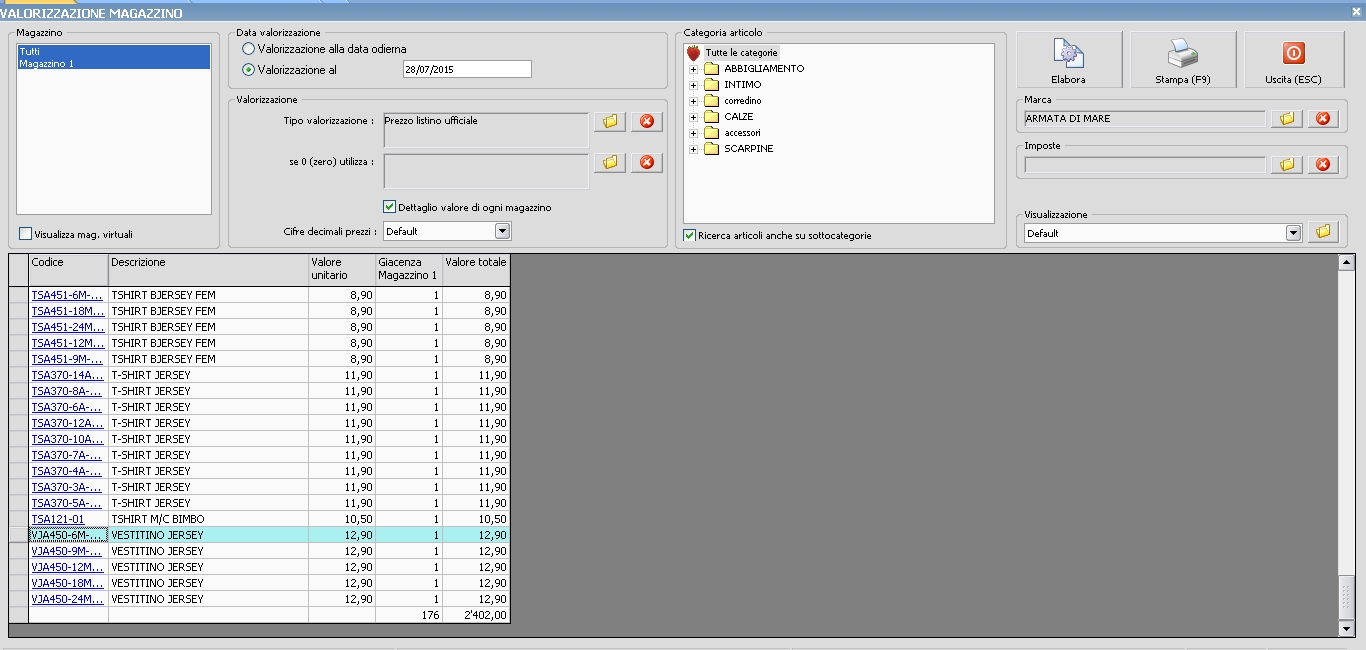The height and width of the screenshot is (650, 1366).
Task: Open item link VJA450-24M
Action: pos(67,599)
